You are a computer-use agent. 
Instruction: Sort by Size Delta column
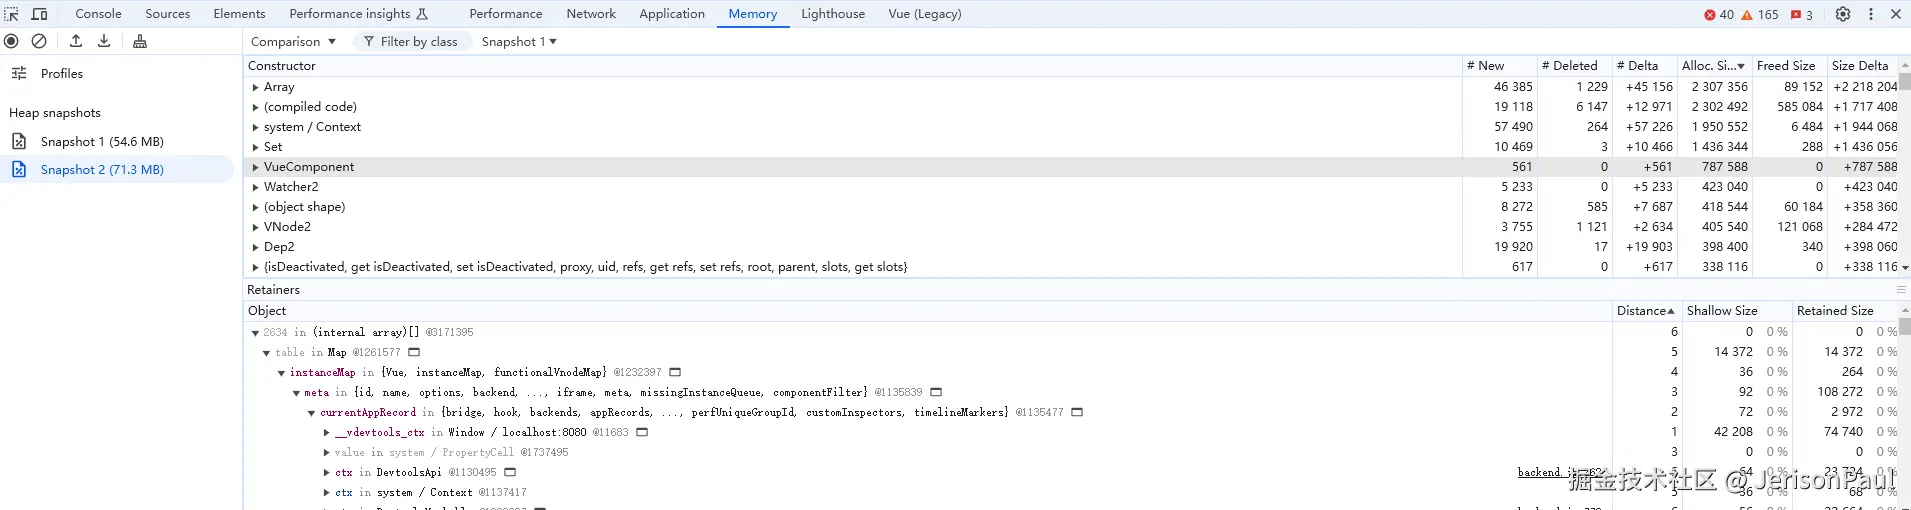coord(1862,66)
